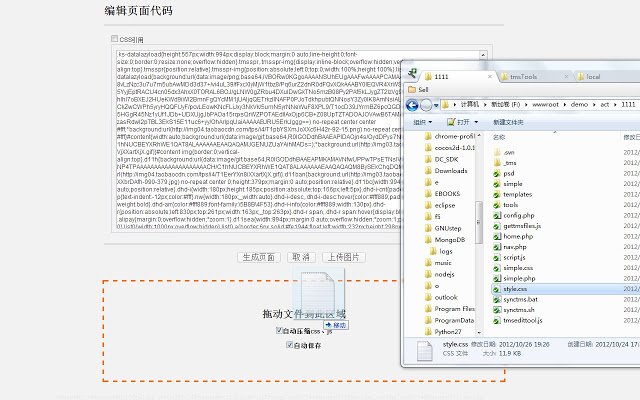Click the .svn folder icon
The height and width of the screenshot is (400, 640).
(497, 152)
